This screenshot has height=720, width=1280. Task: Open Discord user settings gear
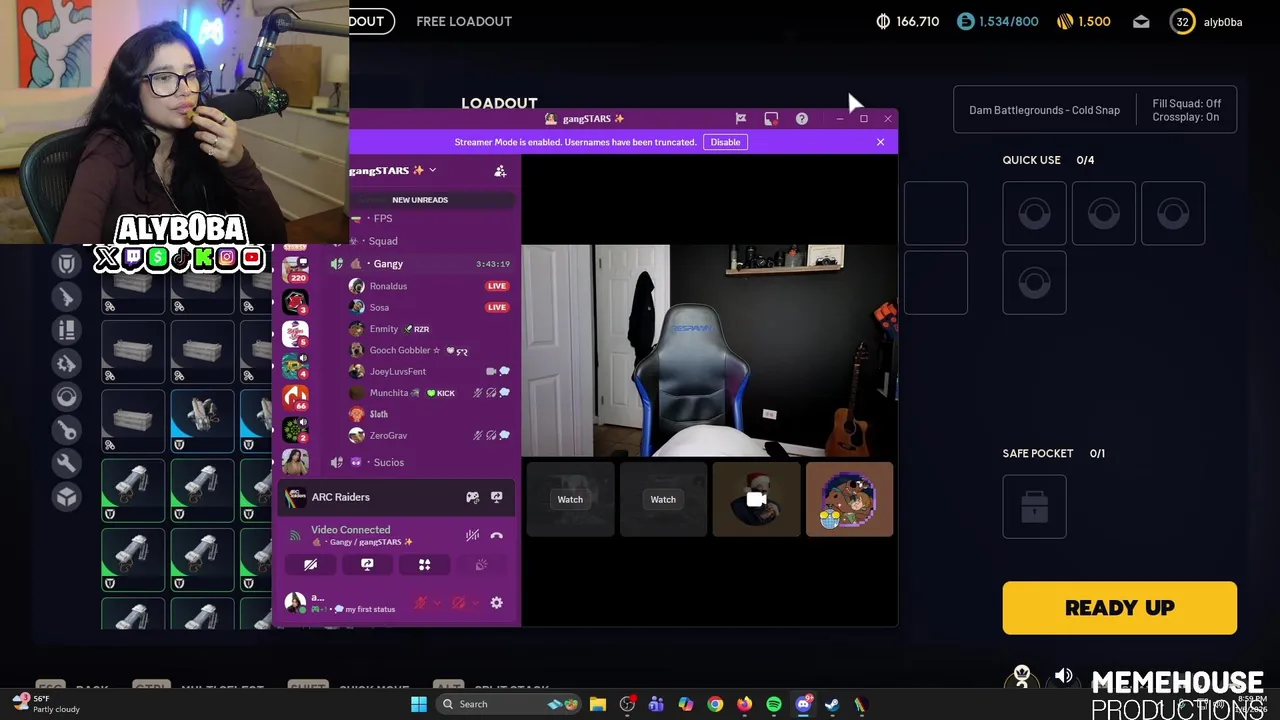(x=496, y=603)
